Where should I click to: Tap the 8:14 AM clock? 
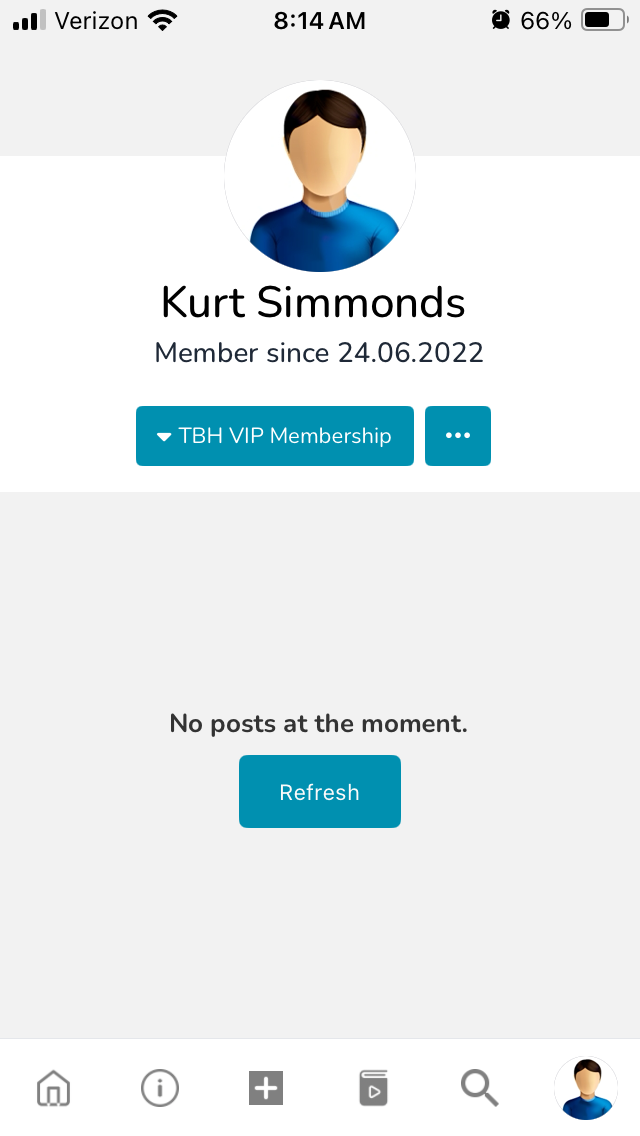click(x=320, y=20)
